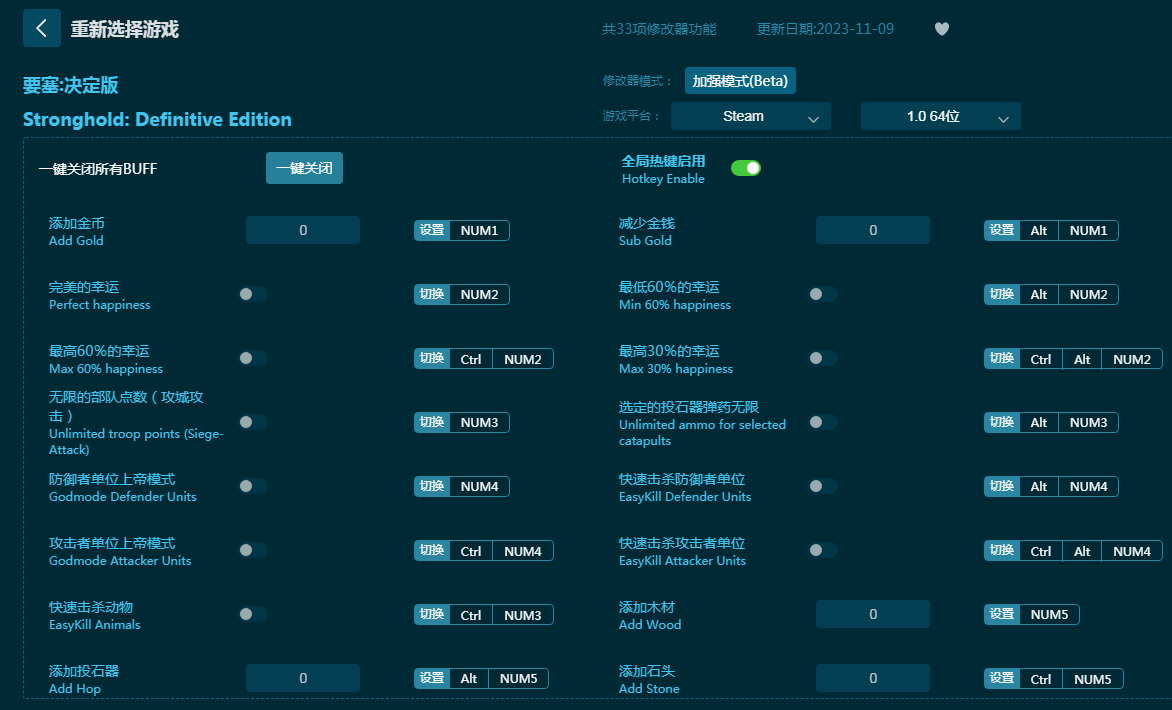Click the 一键关闭 button
Viewport: 1172px width, 710px height.
pos(304,168)
